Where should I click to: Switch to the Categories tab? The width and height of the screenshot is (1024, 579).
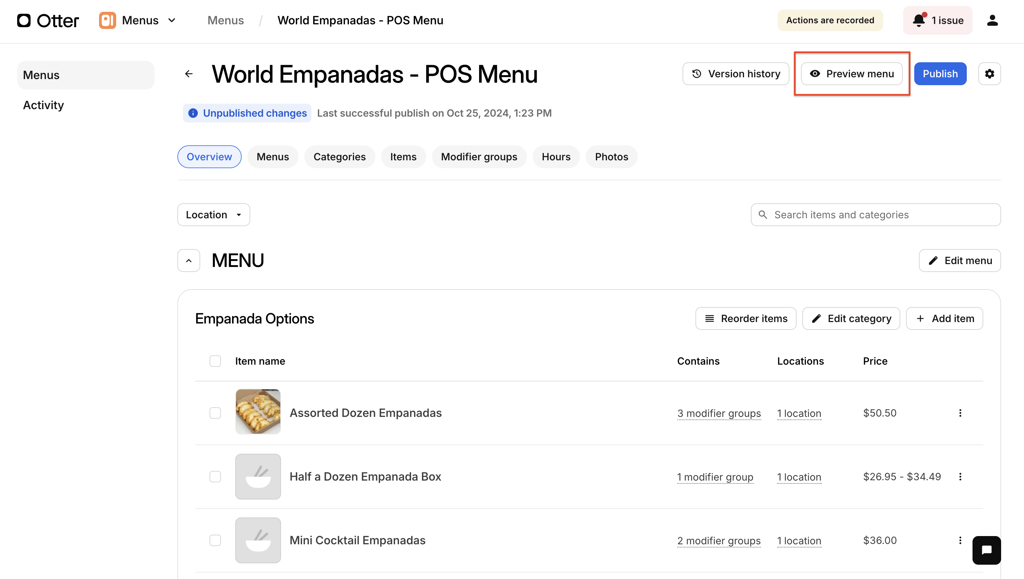point(340,157)
